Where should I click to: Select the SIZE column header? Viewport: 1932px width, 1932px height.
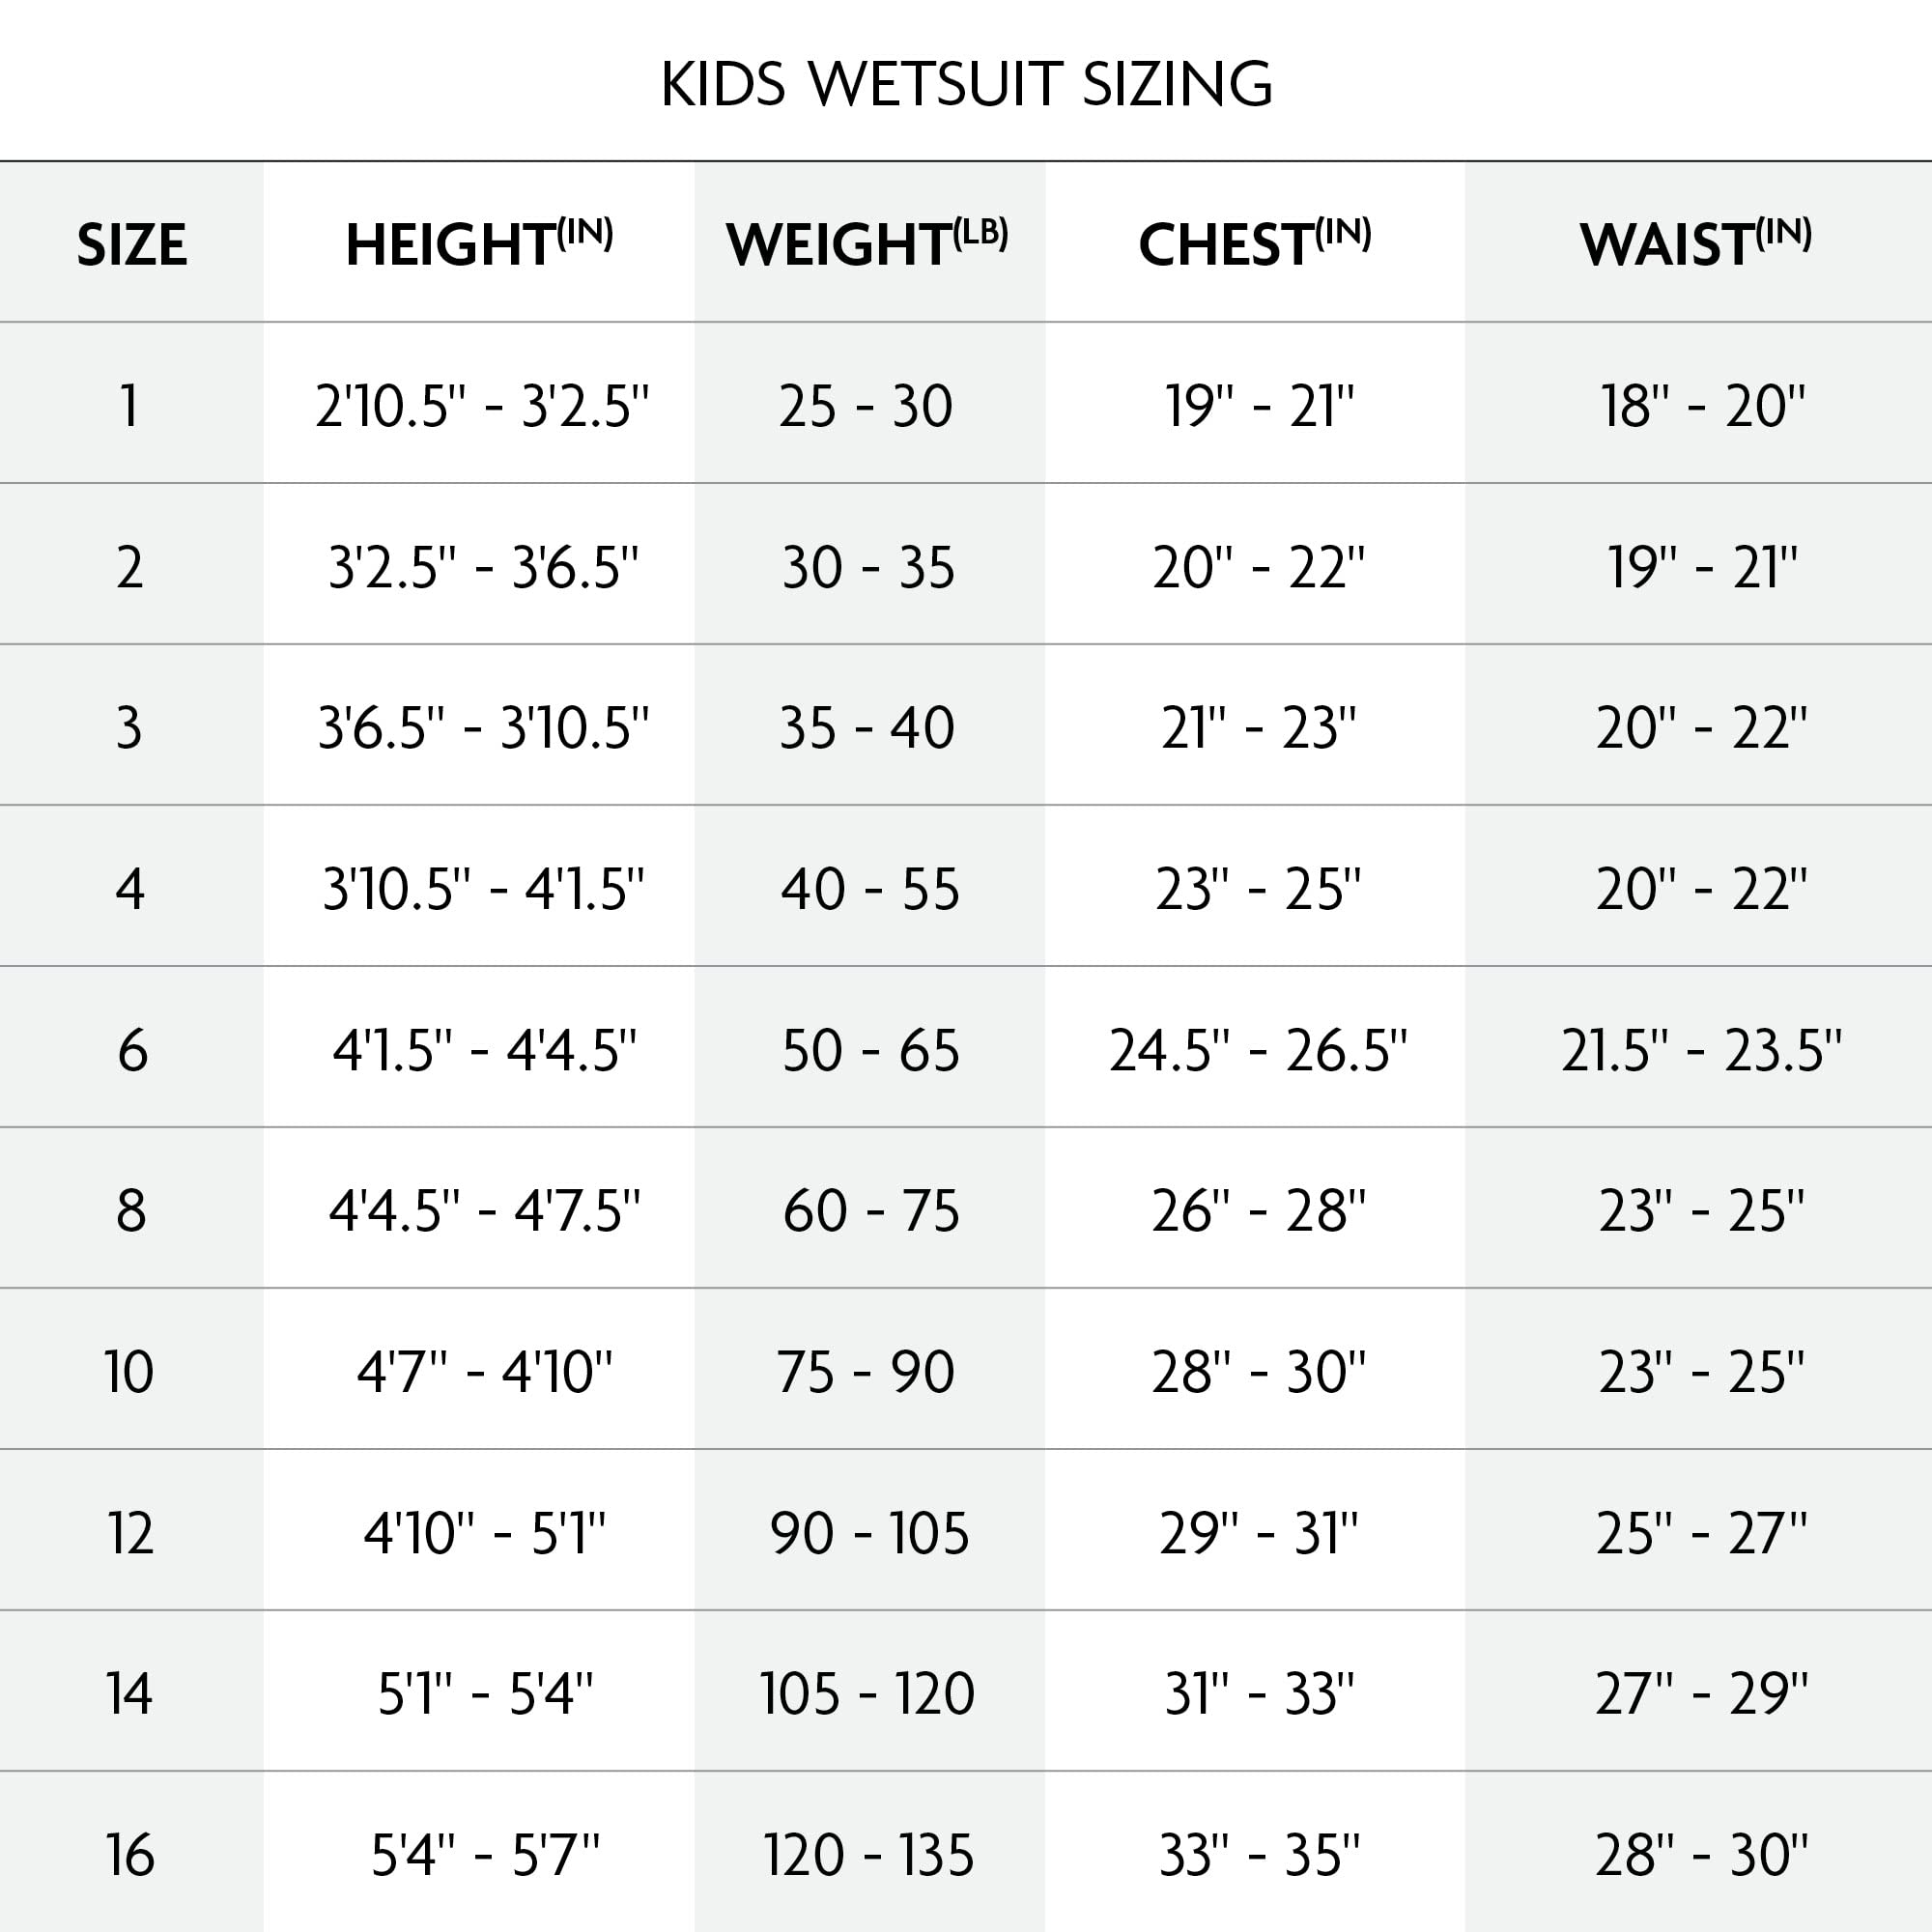tap(131, 245)
